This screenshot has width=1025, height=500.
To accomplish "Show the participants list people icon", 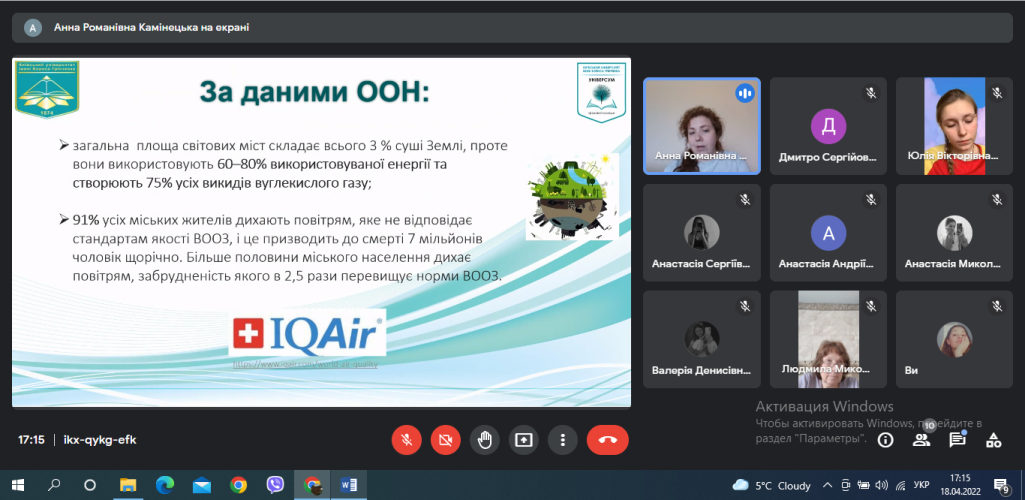I will [x=921, y=440].
